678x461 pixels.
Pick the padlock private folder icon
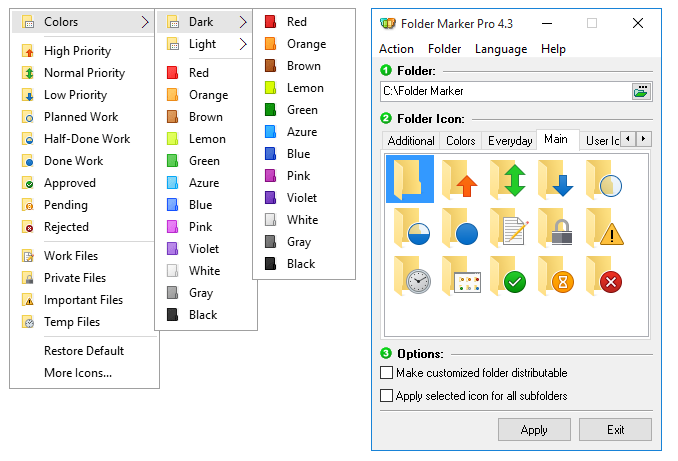point(557,228)
